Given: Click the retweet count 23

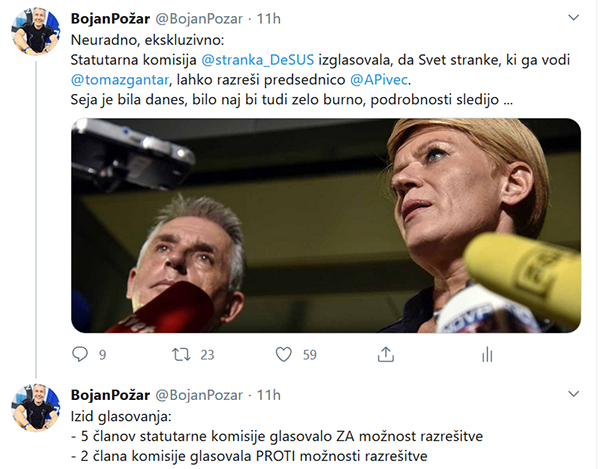Looking at the screenshot, I should [x=207, y=355].
